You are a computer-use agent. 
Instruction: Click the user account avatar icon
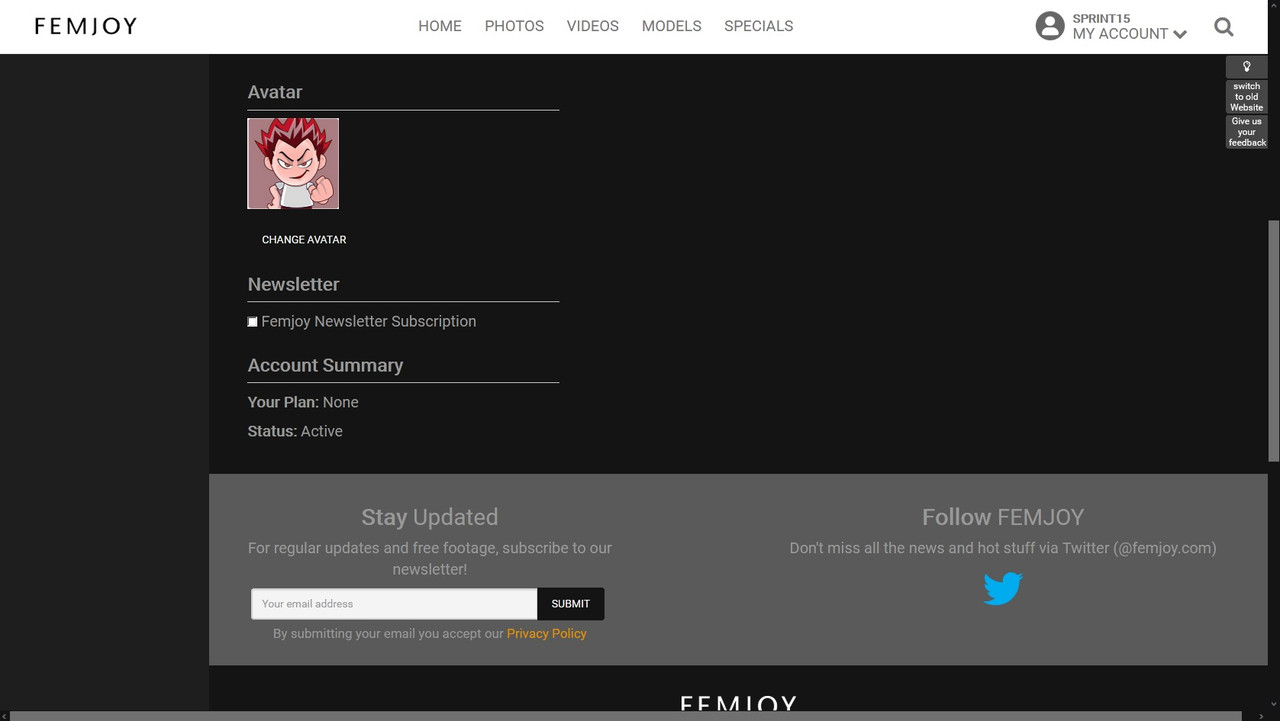click(1050, 26)
